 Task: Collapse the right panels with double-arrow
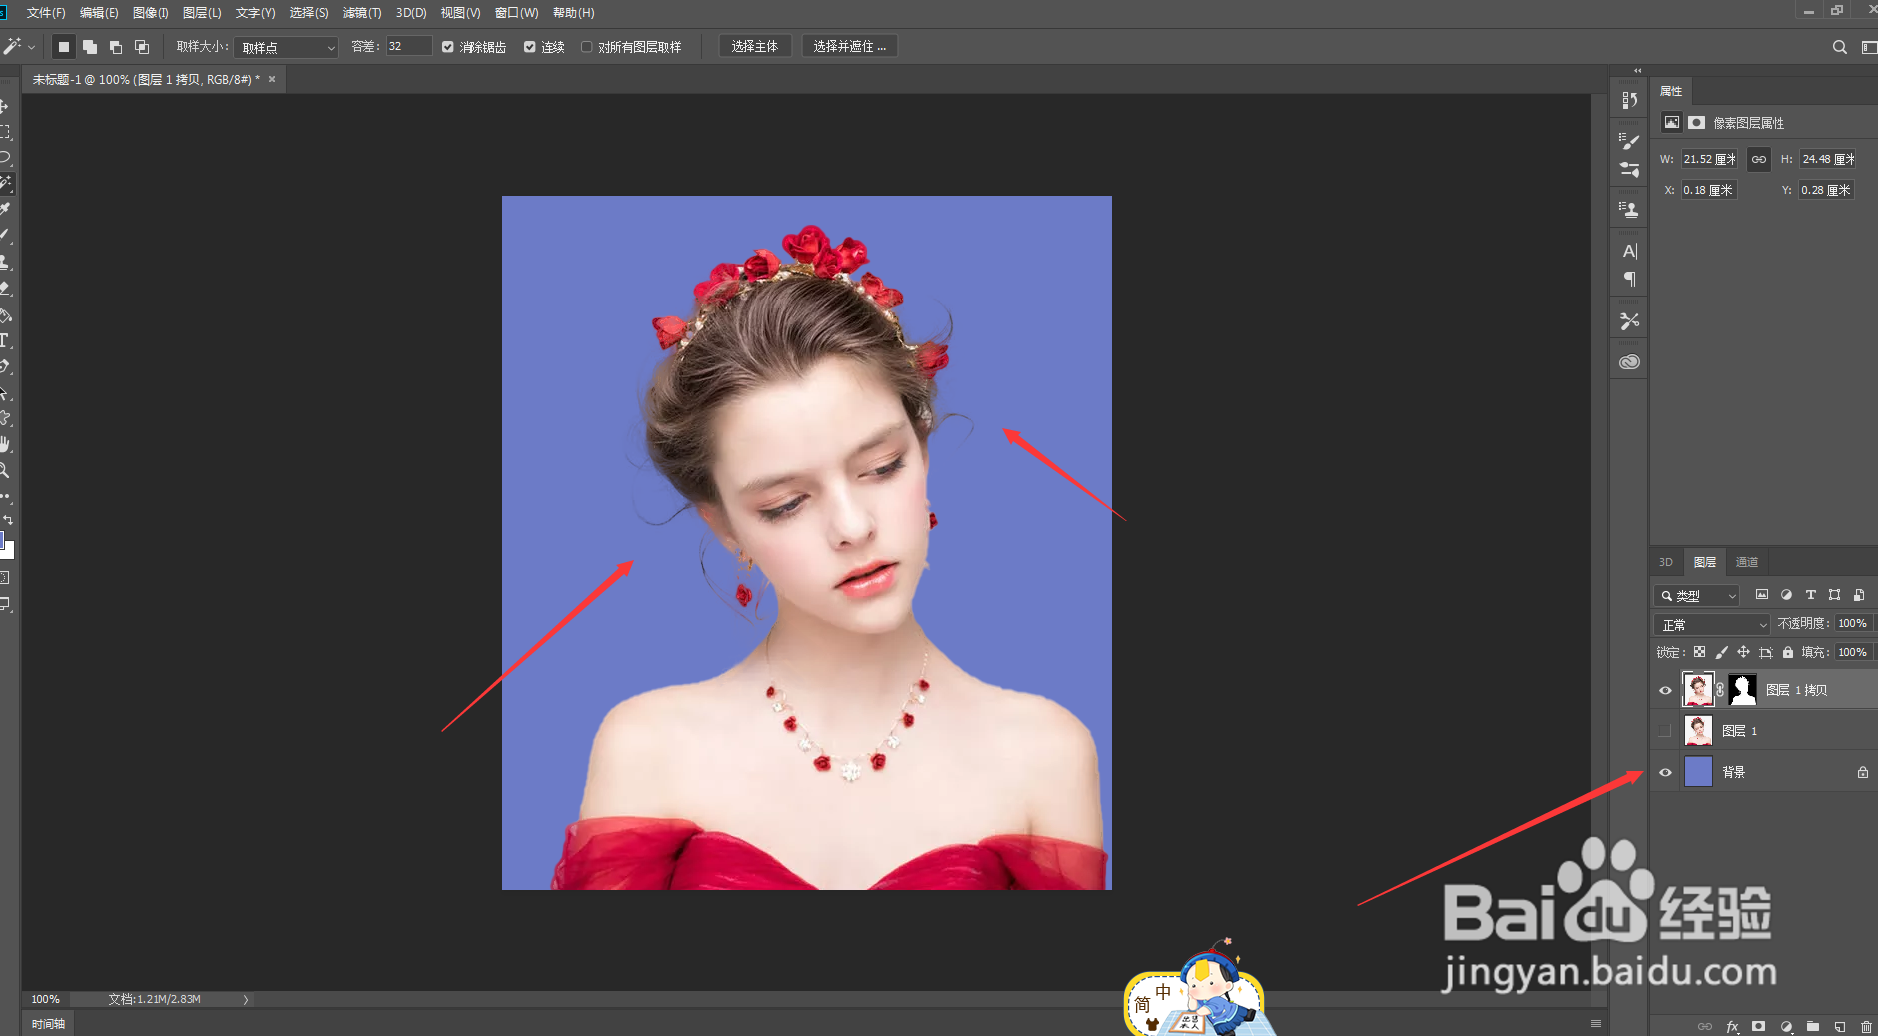click(x=1637, y=70)
